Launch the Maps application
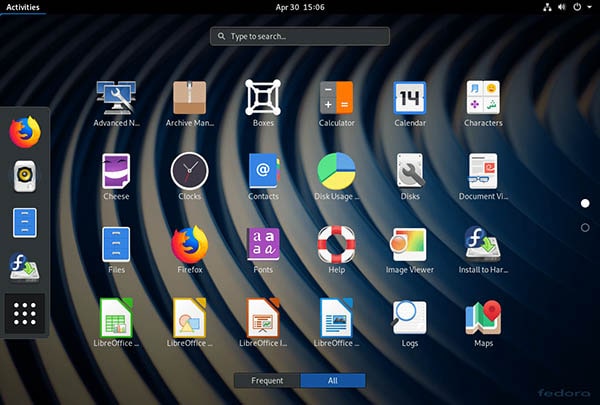The width and height of the screenshot is (600, 405). tap(483, 319)
